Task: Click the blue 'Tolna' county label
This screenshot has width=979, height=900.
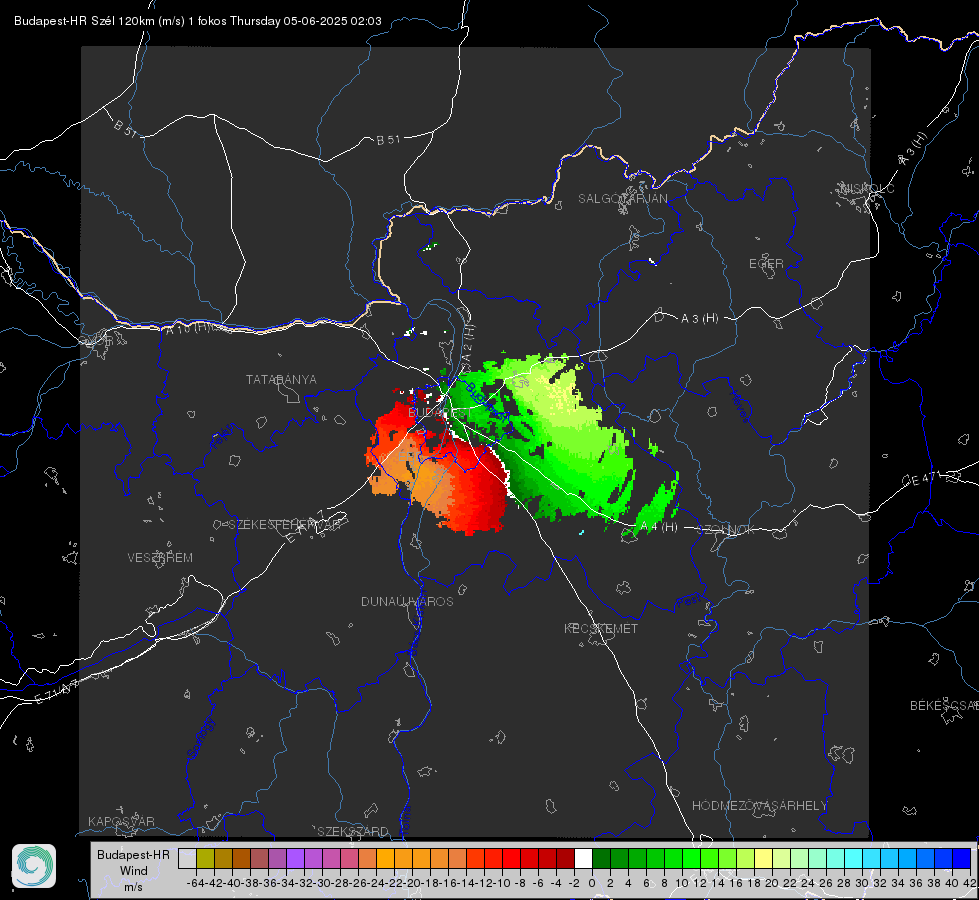Action: point(405,819)
